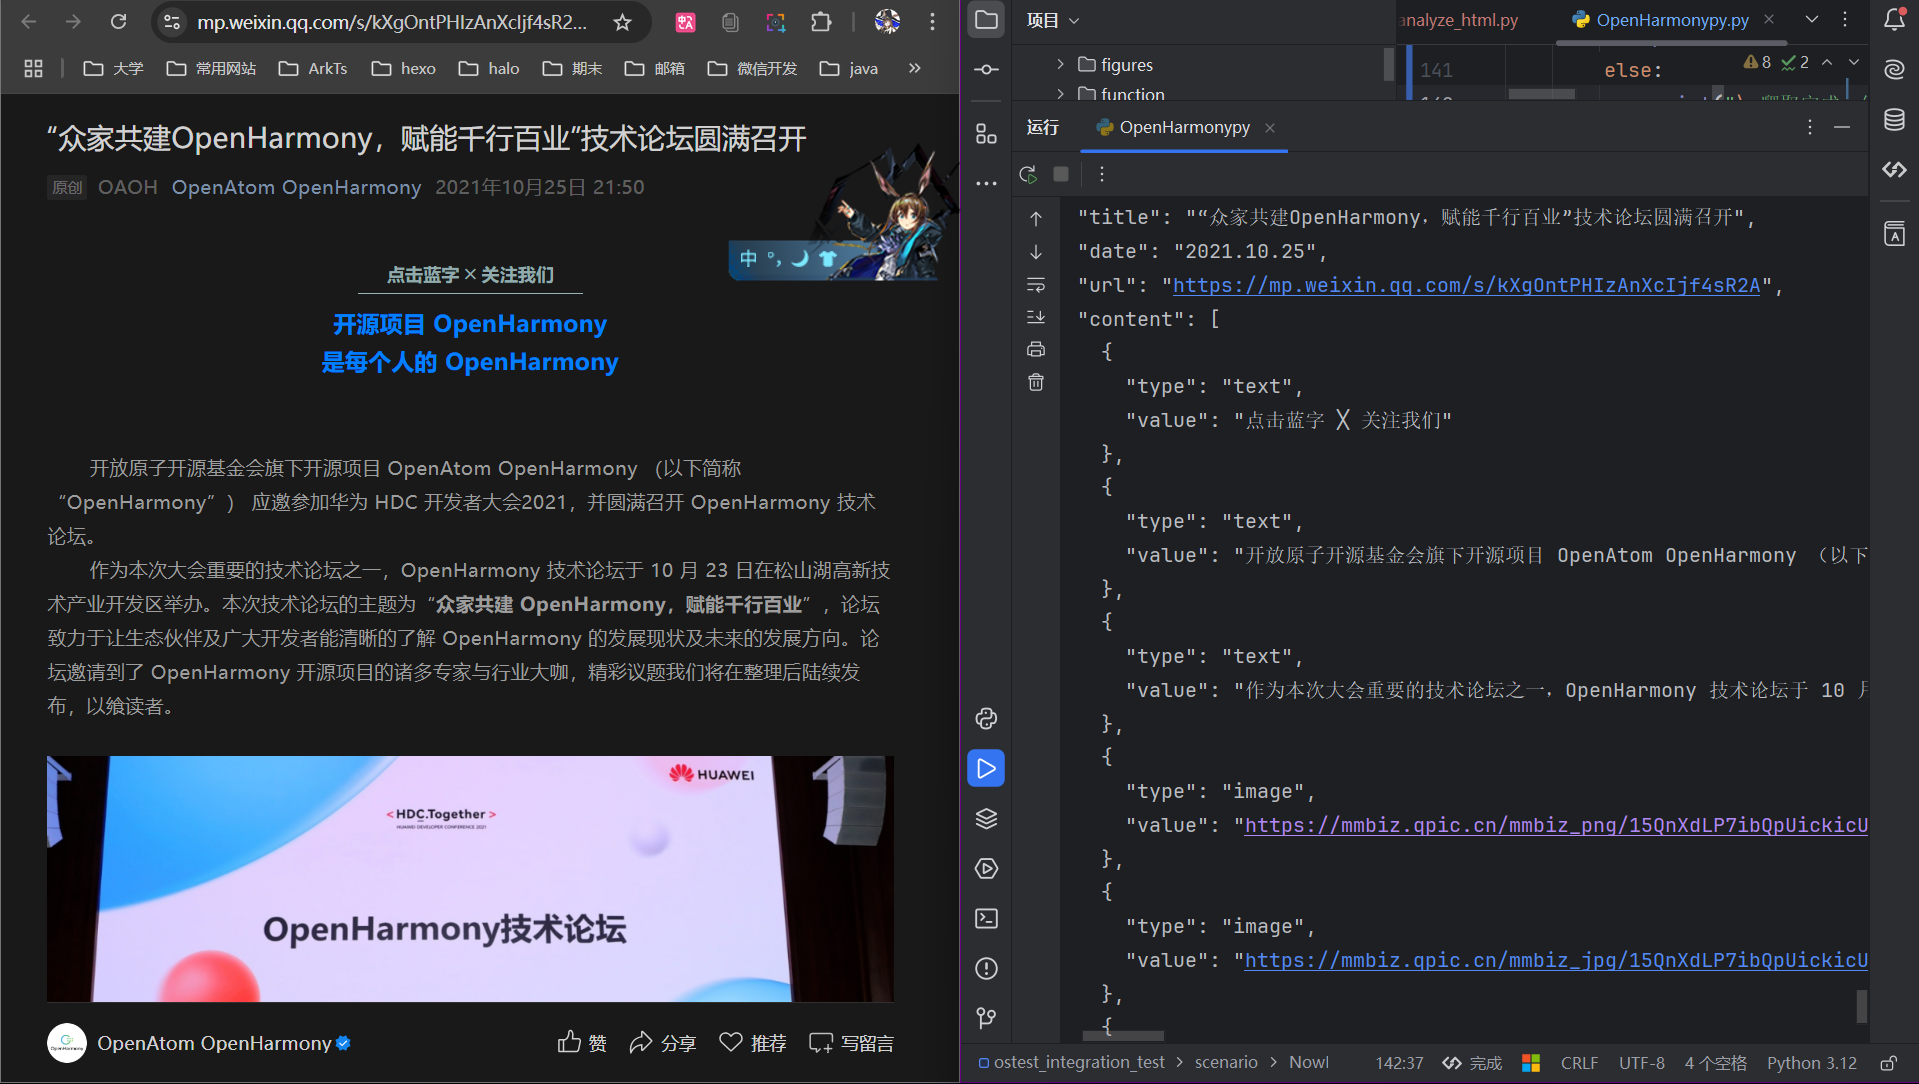Viewport: 1919px width, 1084px height.
Task: Stop the running OpenHarmonypy process
Action: (1061, 174)
